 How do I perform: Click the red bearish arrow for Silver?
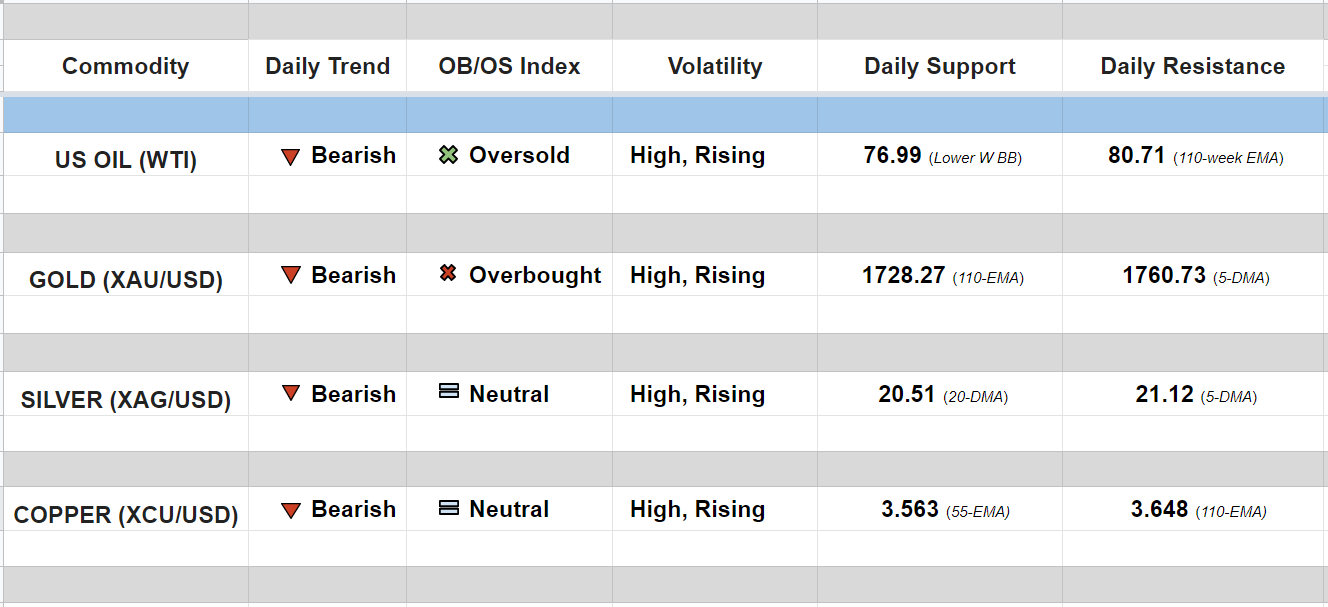[x=291, y=394]
